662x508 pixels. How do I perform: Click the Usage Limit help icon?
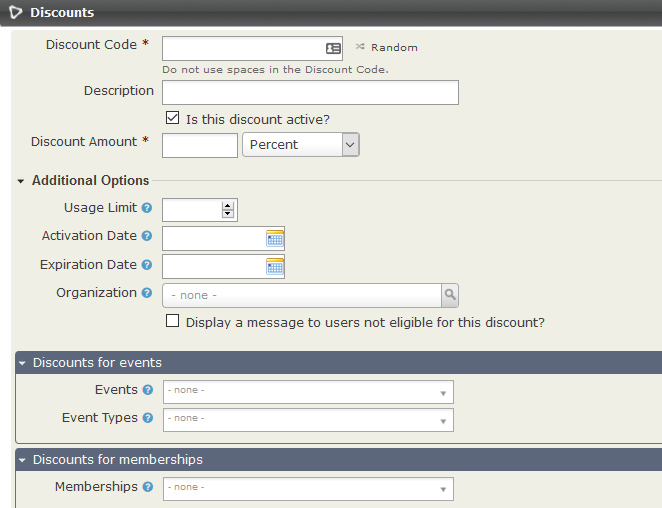point(147,208)
